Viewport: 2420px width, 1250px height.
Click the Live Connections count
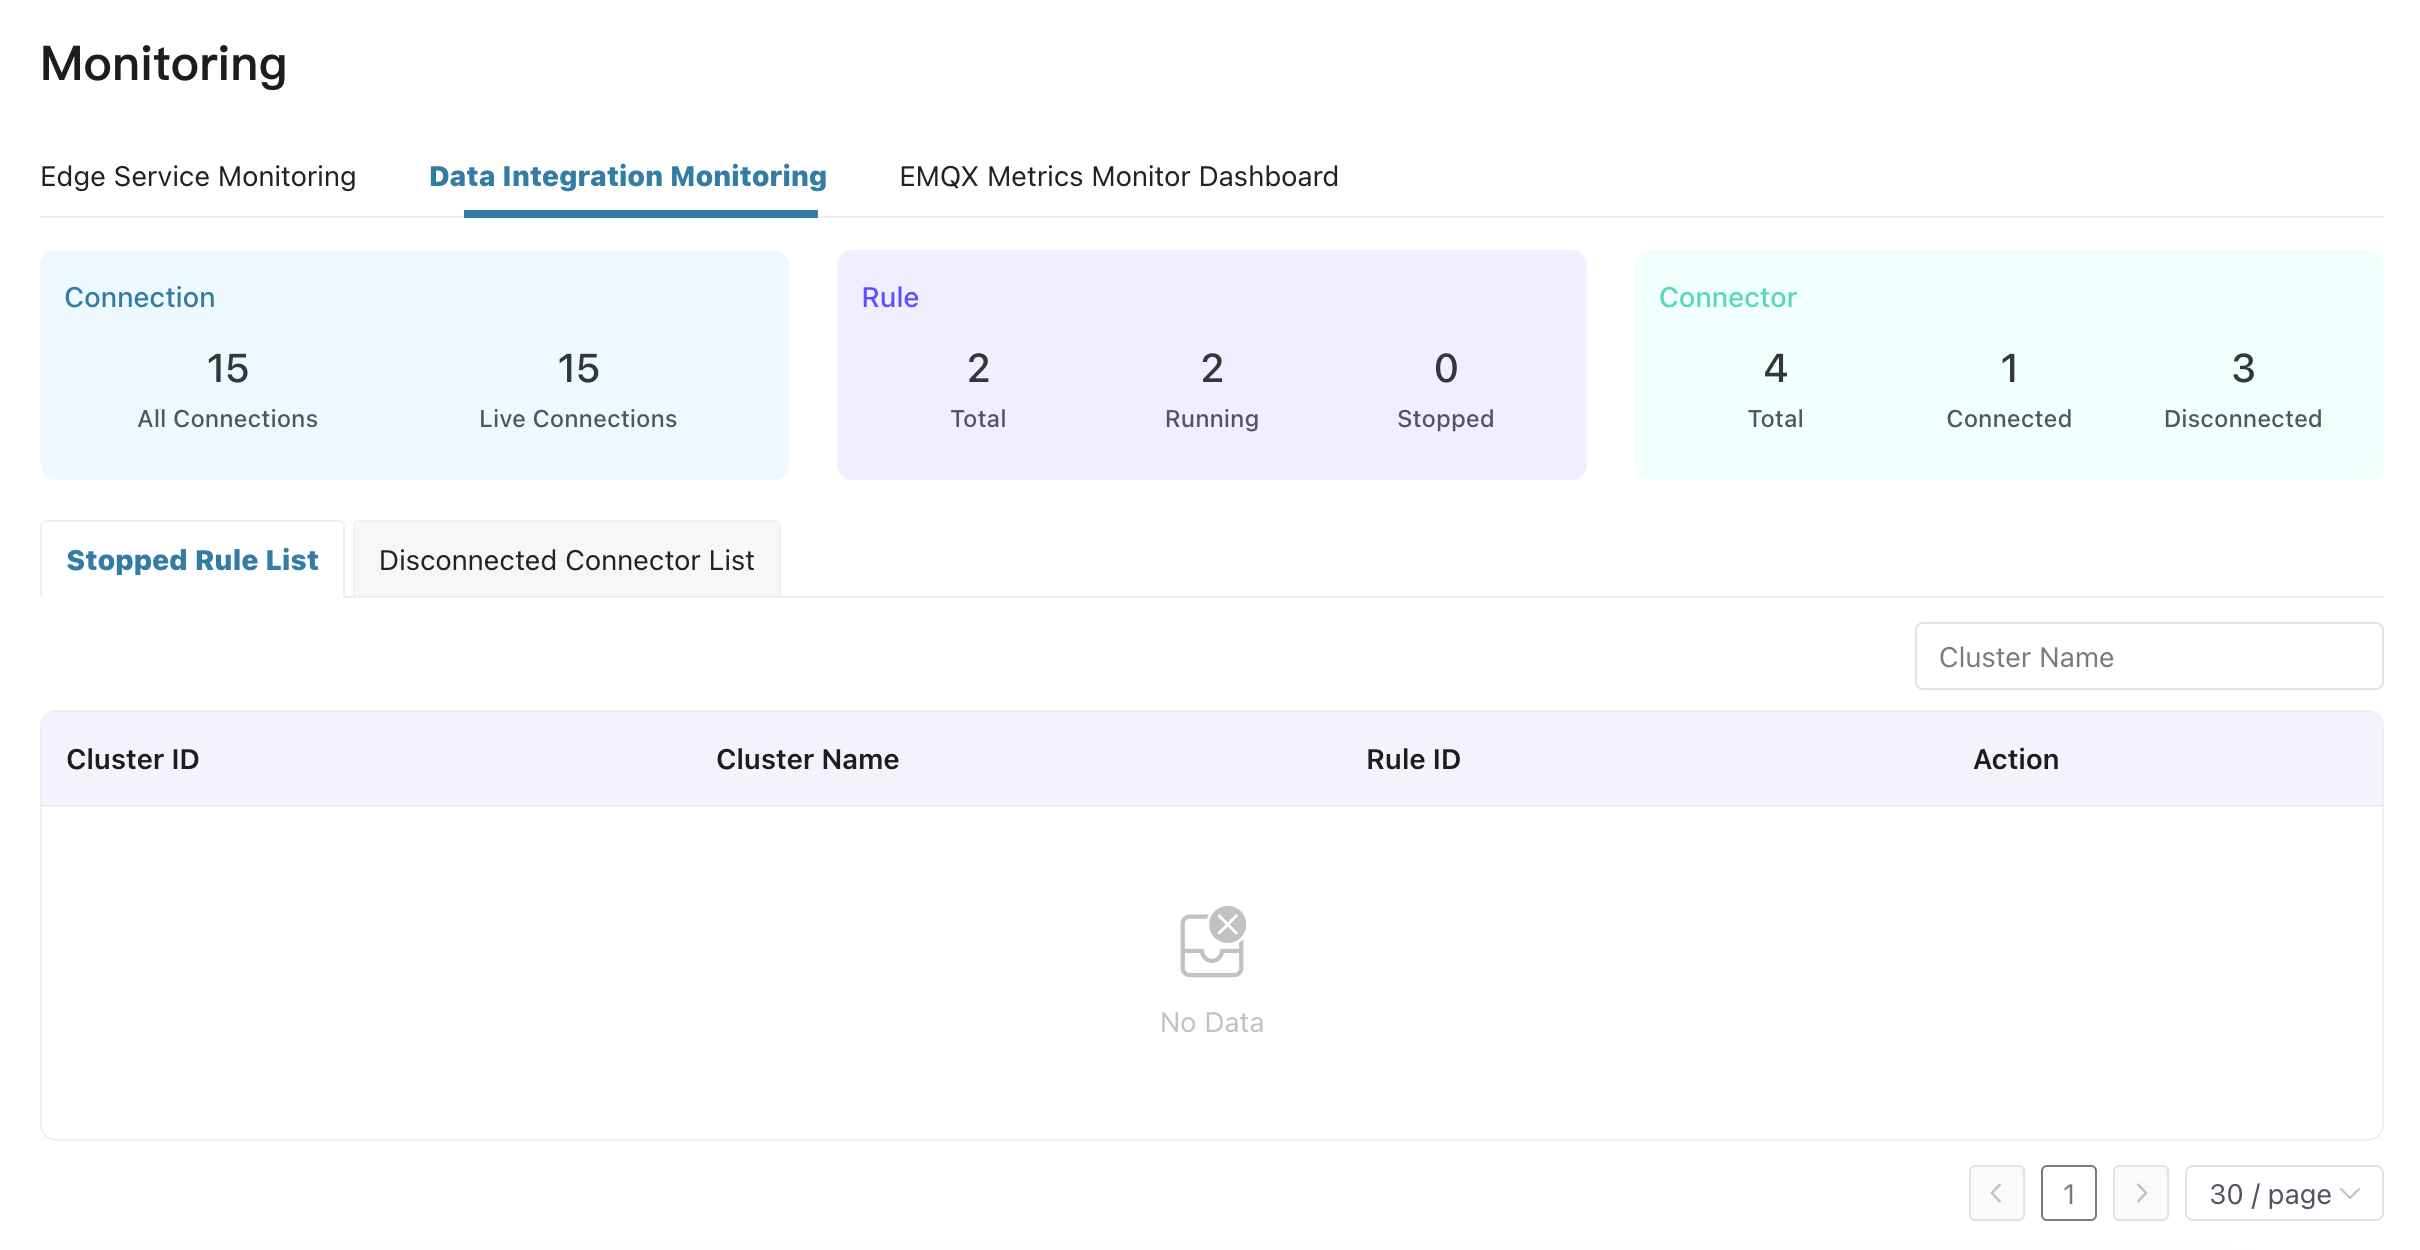pyautogui.click(x=578, y=369)
